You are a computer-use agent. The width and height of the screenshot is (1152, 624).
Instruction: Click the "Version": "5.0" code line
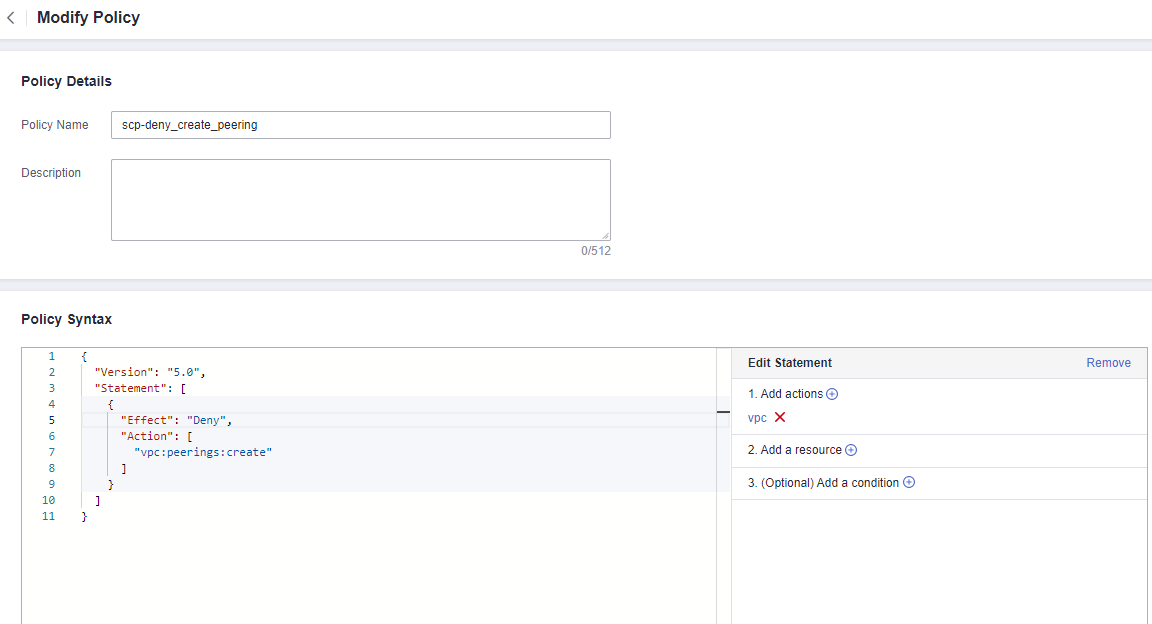pyautogui.click(x=150, y=372)
